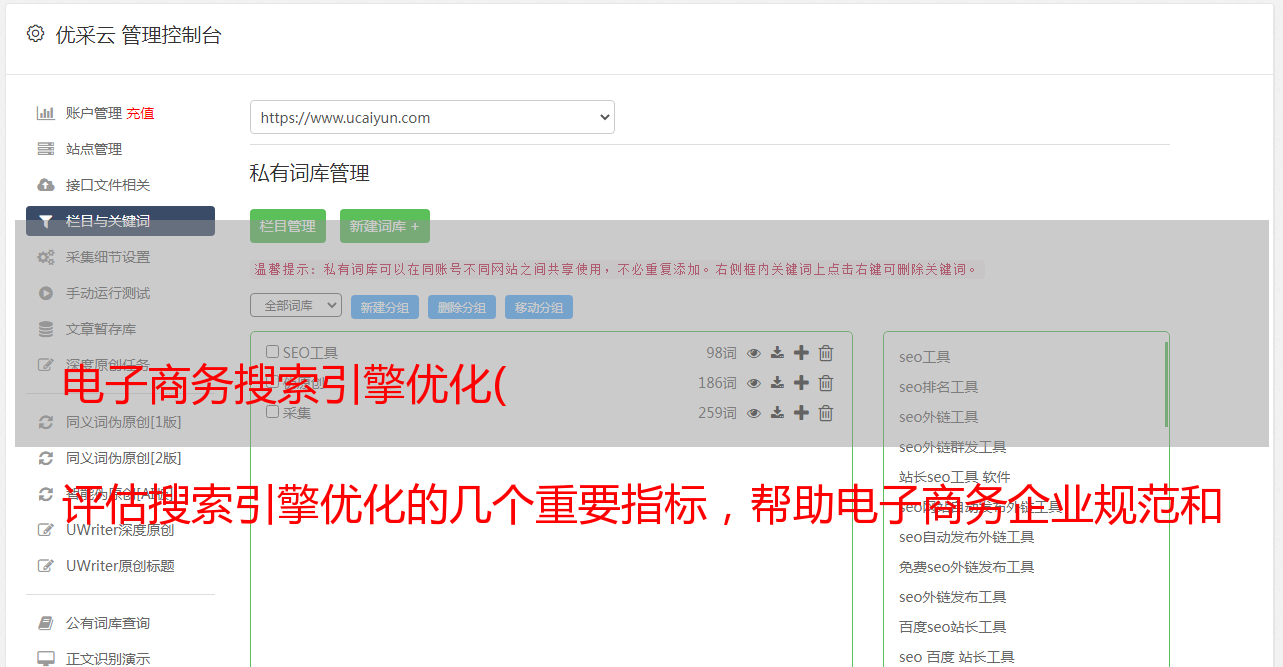Click the keyword seo自动发布外链工具

[966, 537]
